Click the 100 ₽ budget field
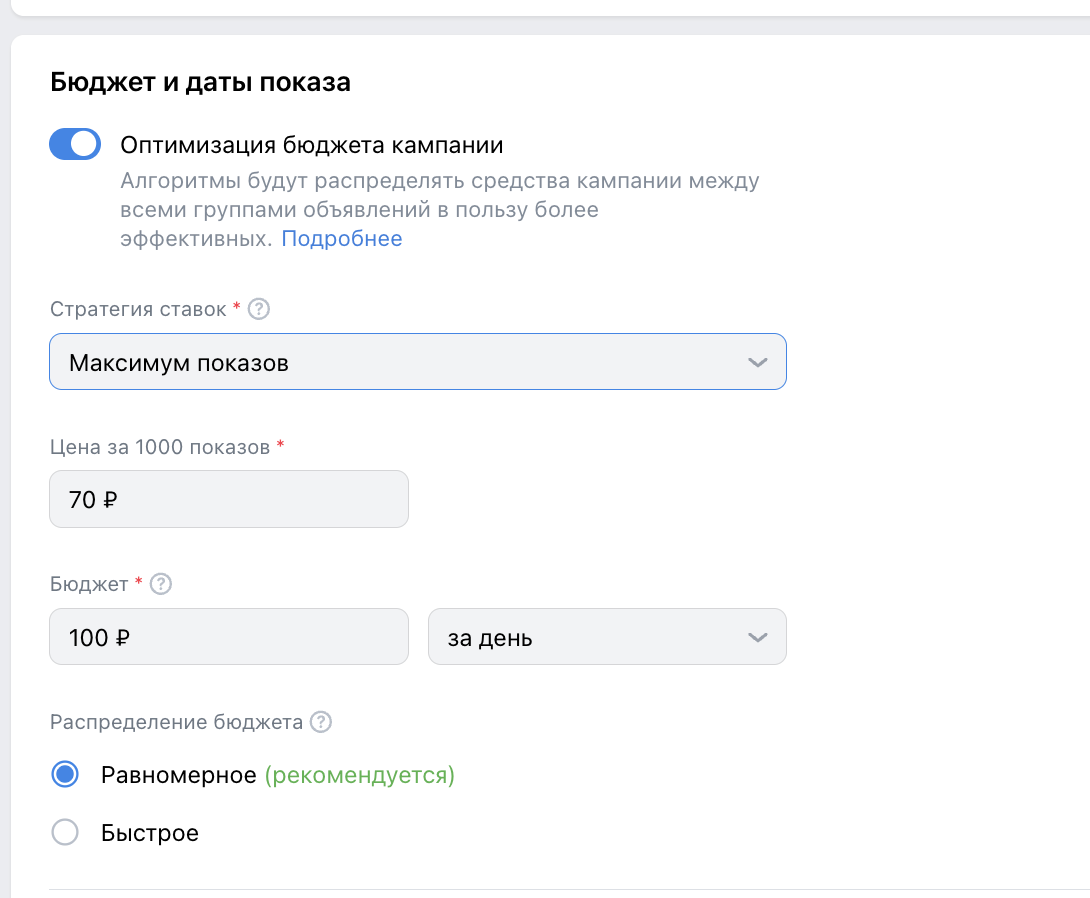1090x898 pixels. point(229,637)
